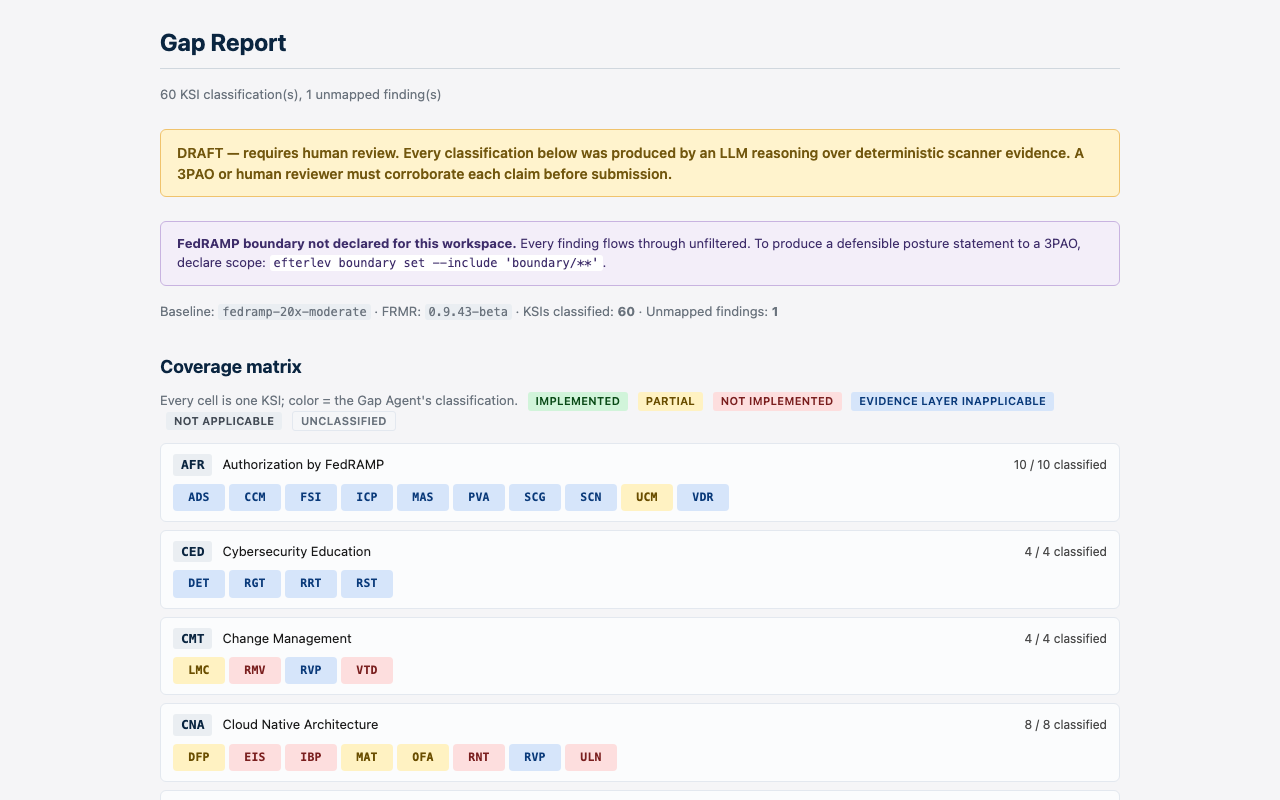The image size is (1280, 800).
Task: Select the SCN KSI cell
Action: (591, 497)
